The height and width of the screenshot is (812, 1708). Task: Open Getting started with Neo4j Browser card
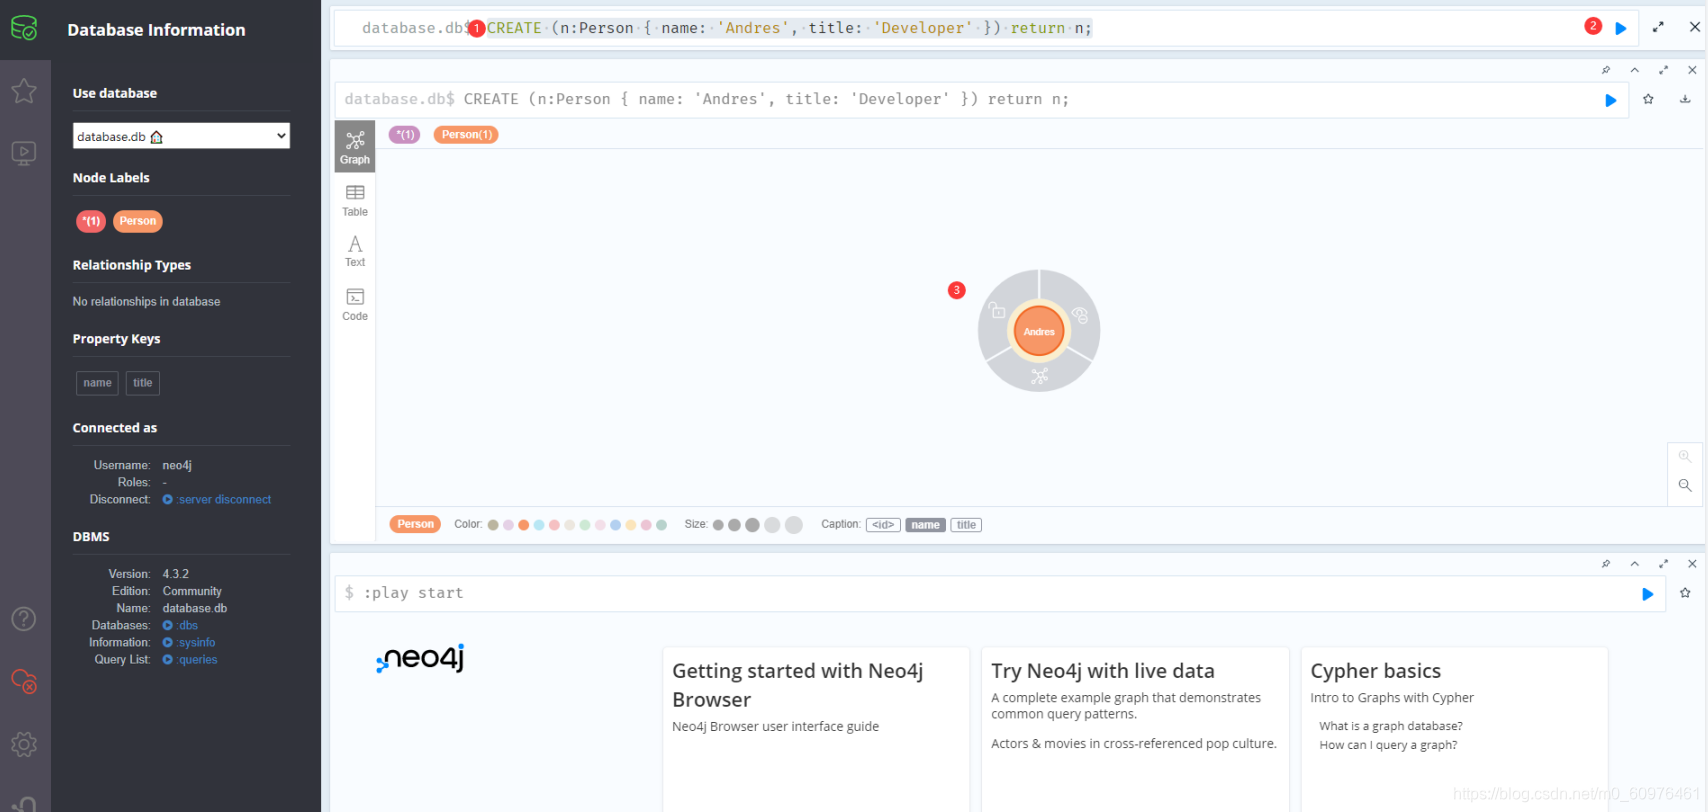[816, 729]
